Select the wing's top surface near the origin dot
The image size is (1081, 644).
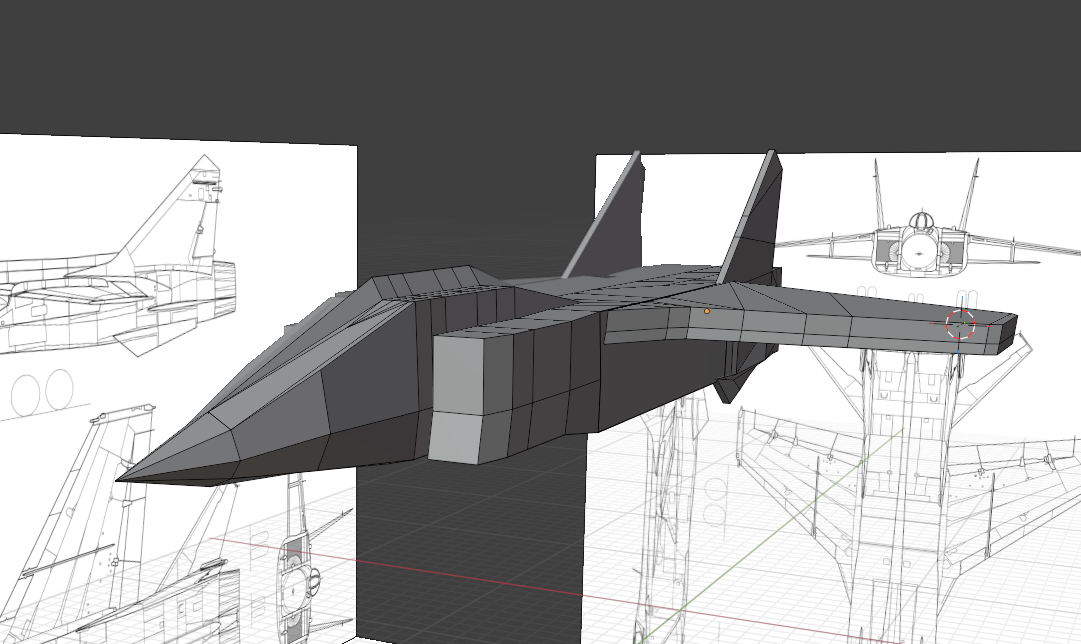(760, 318)
